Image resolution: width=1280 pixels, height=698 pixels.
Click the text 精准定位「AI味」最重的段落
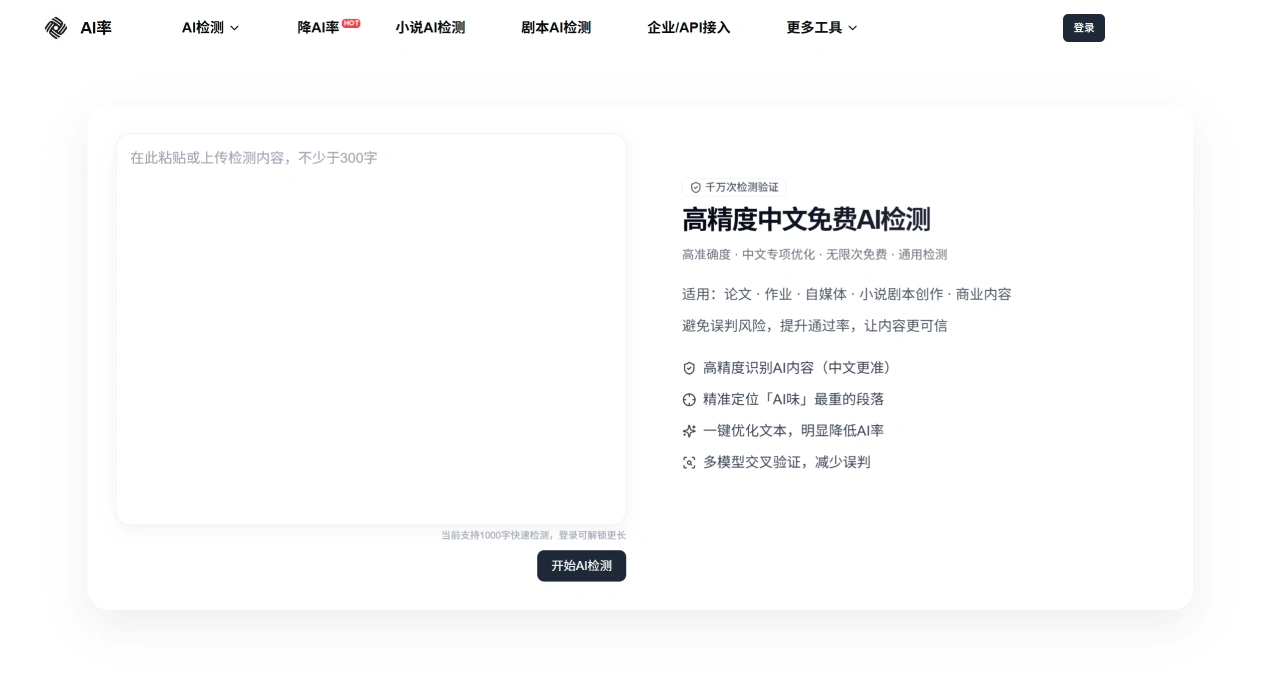click(x=793, y=399)
